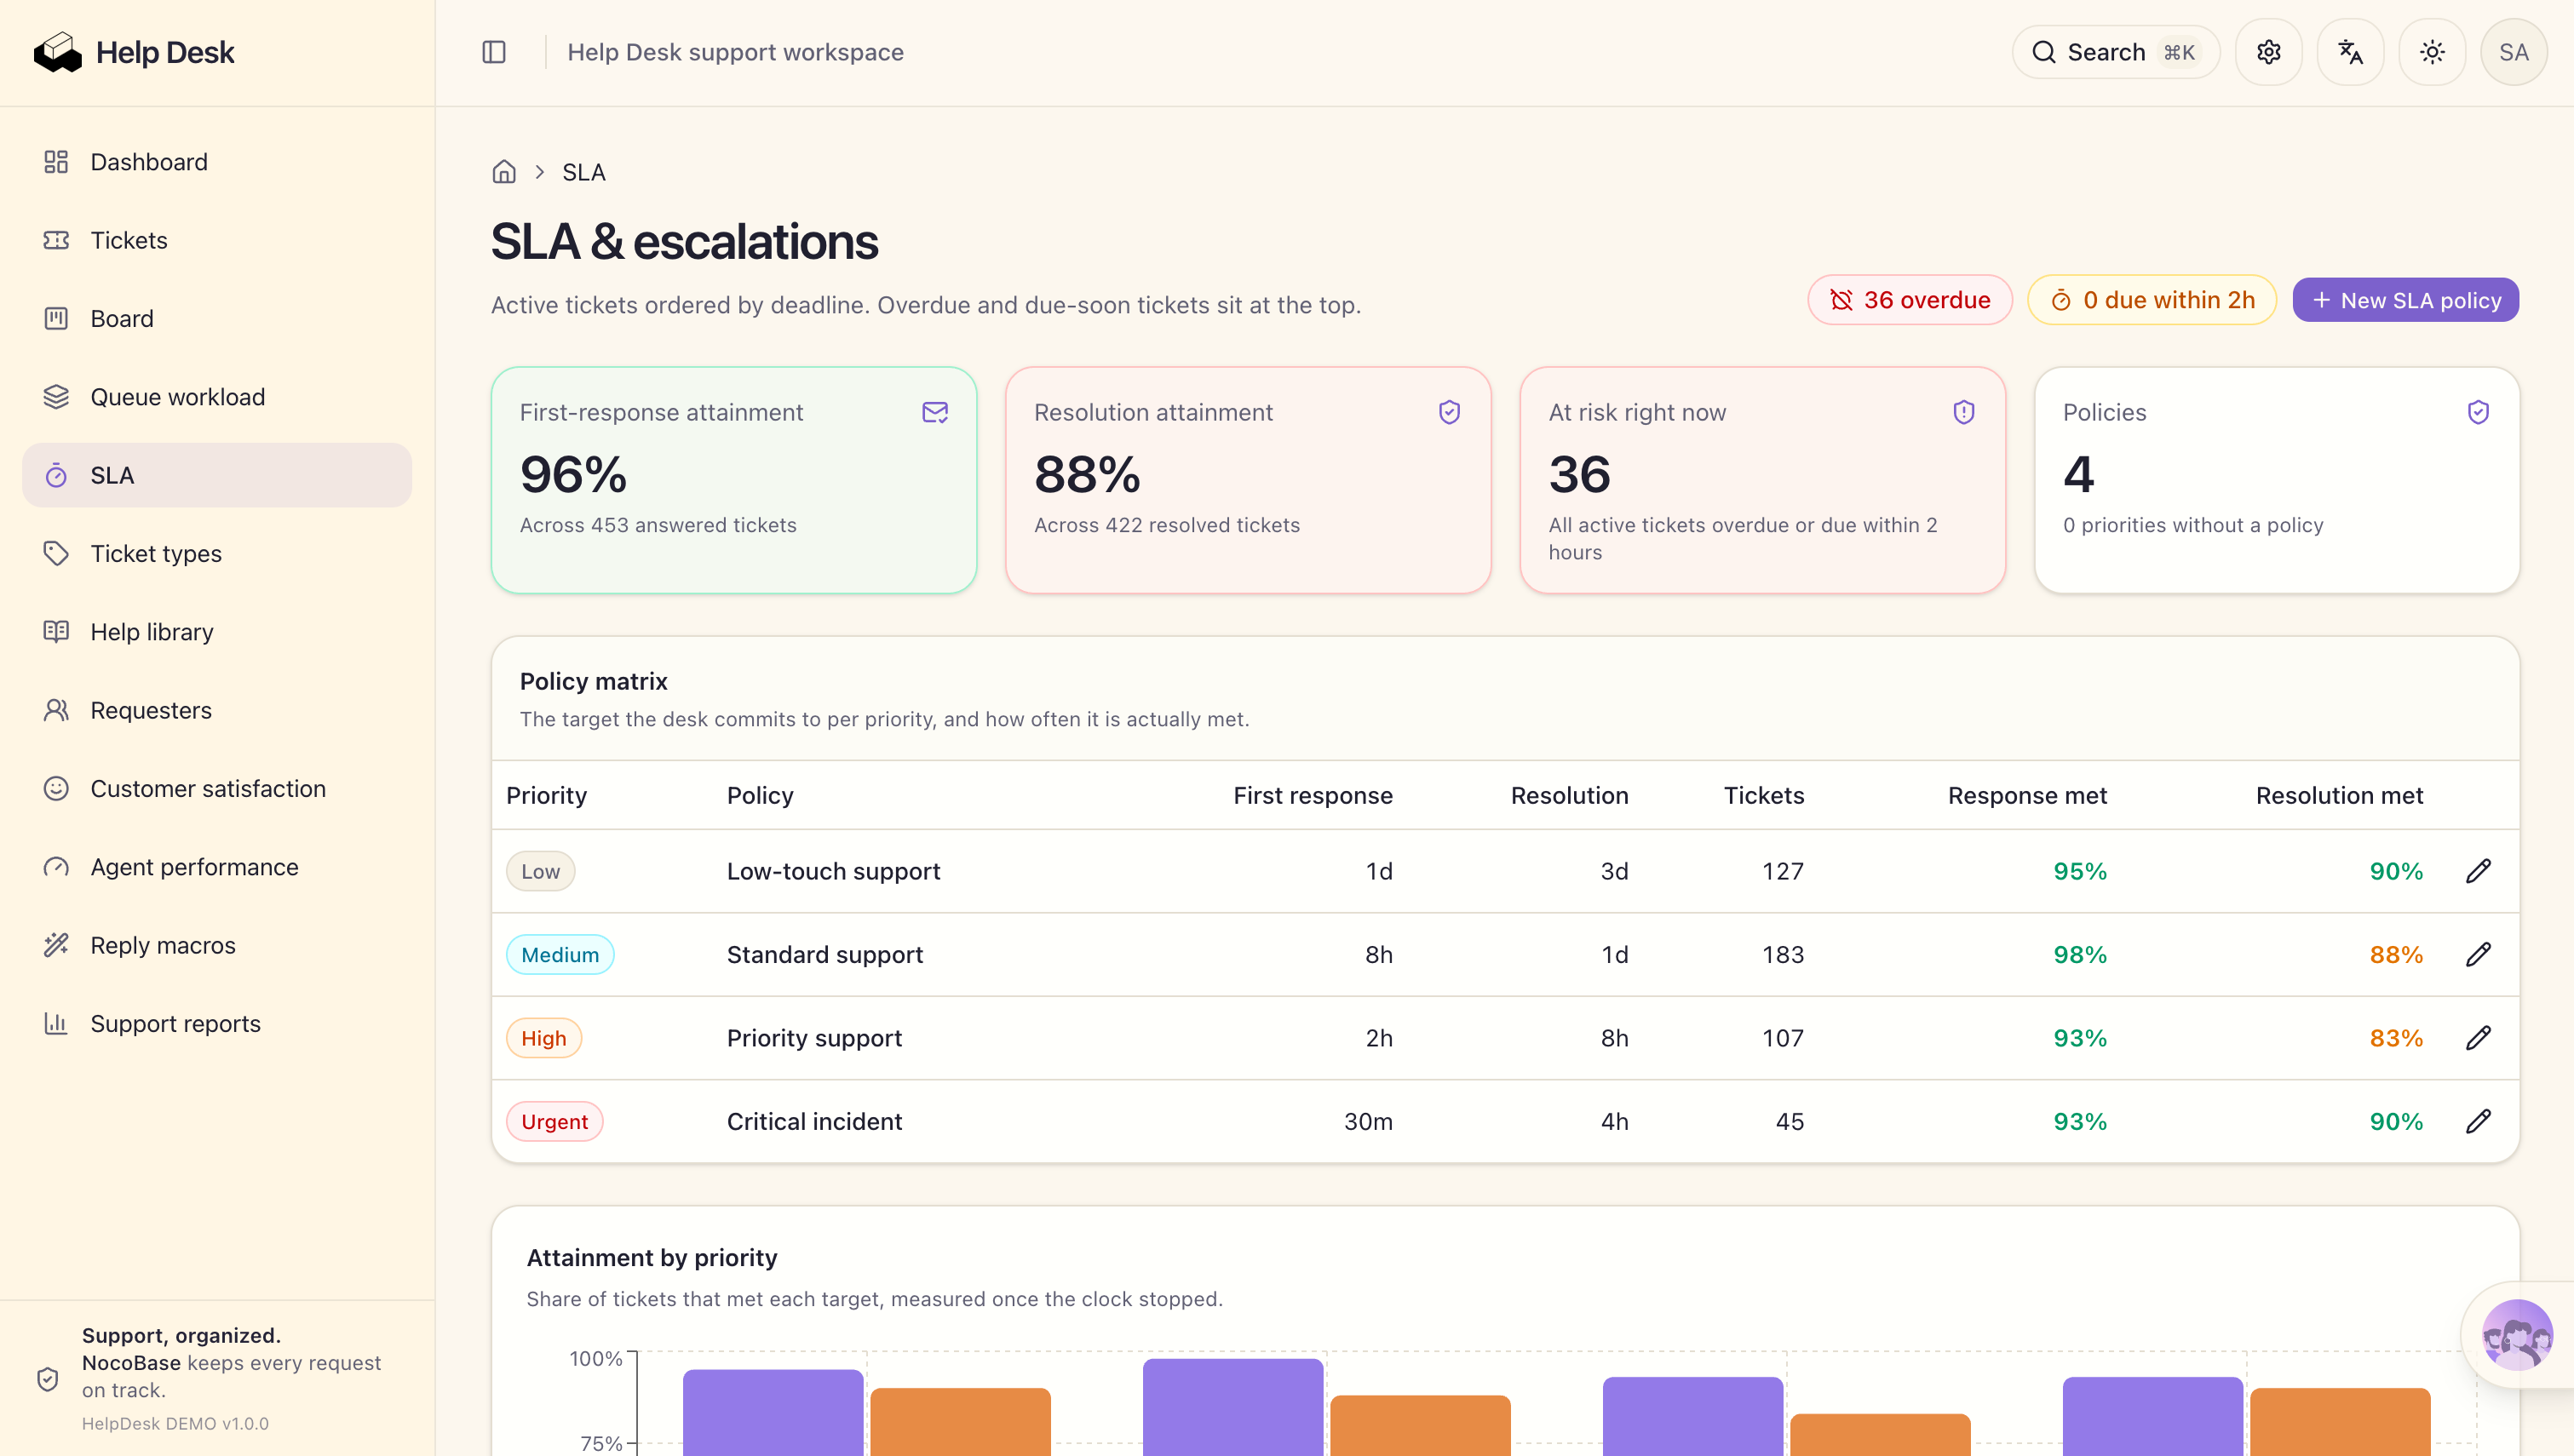Click the High priority tag

click(544, 1038)
